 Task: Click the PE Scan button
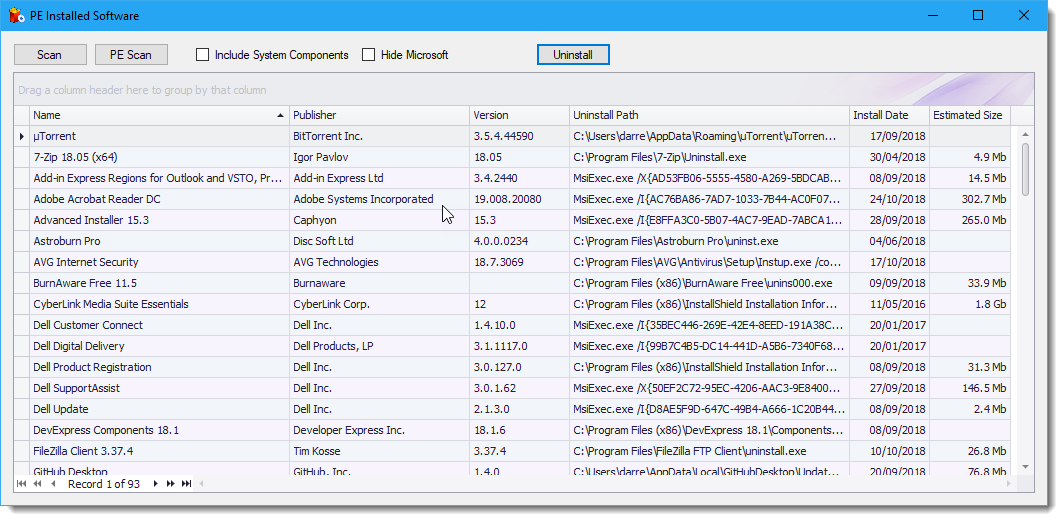(131, 55)
